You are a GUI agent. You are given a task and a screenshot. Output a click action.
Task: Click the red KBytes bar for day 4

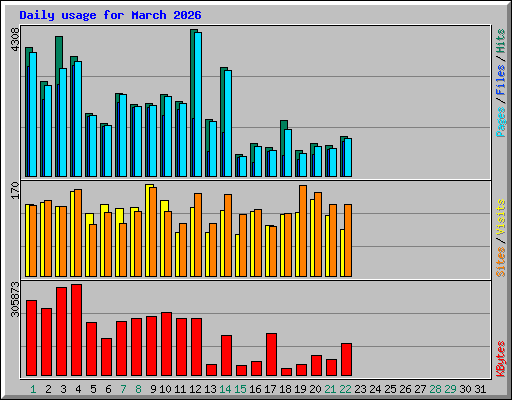coord(76,330)
